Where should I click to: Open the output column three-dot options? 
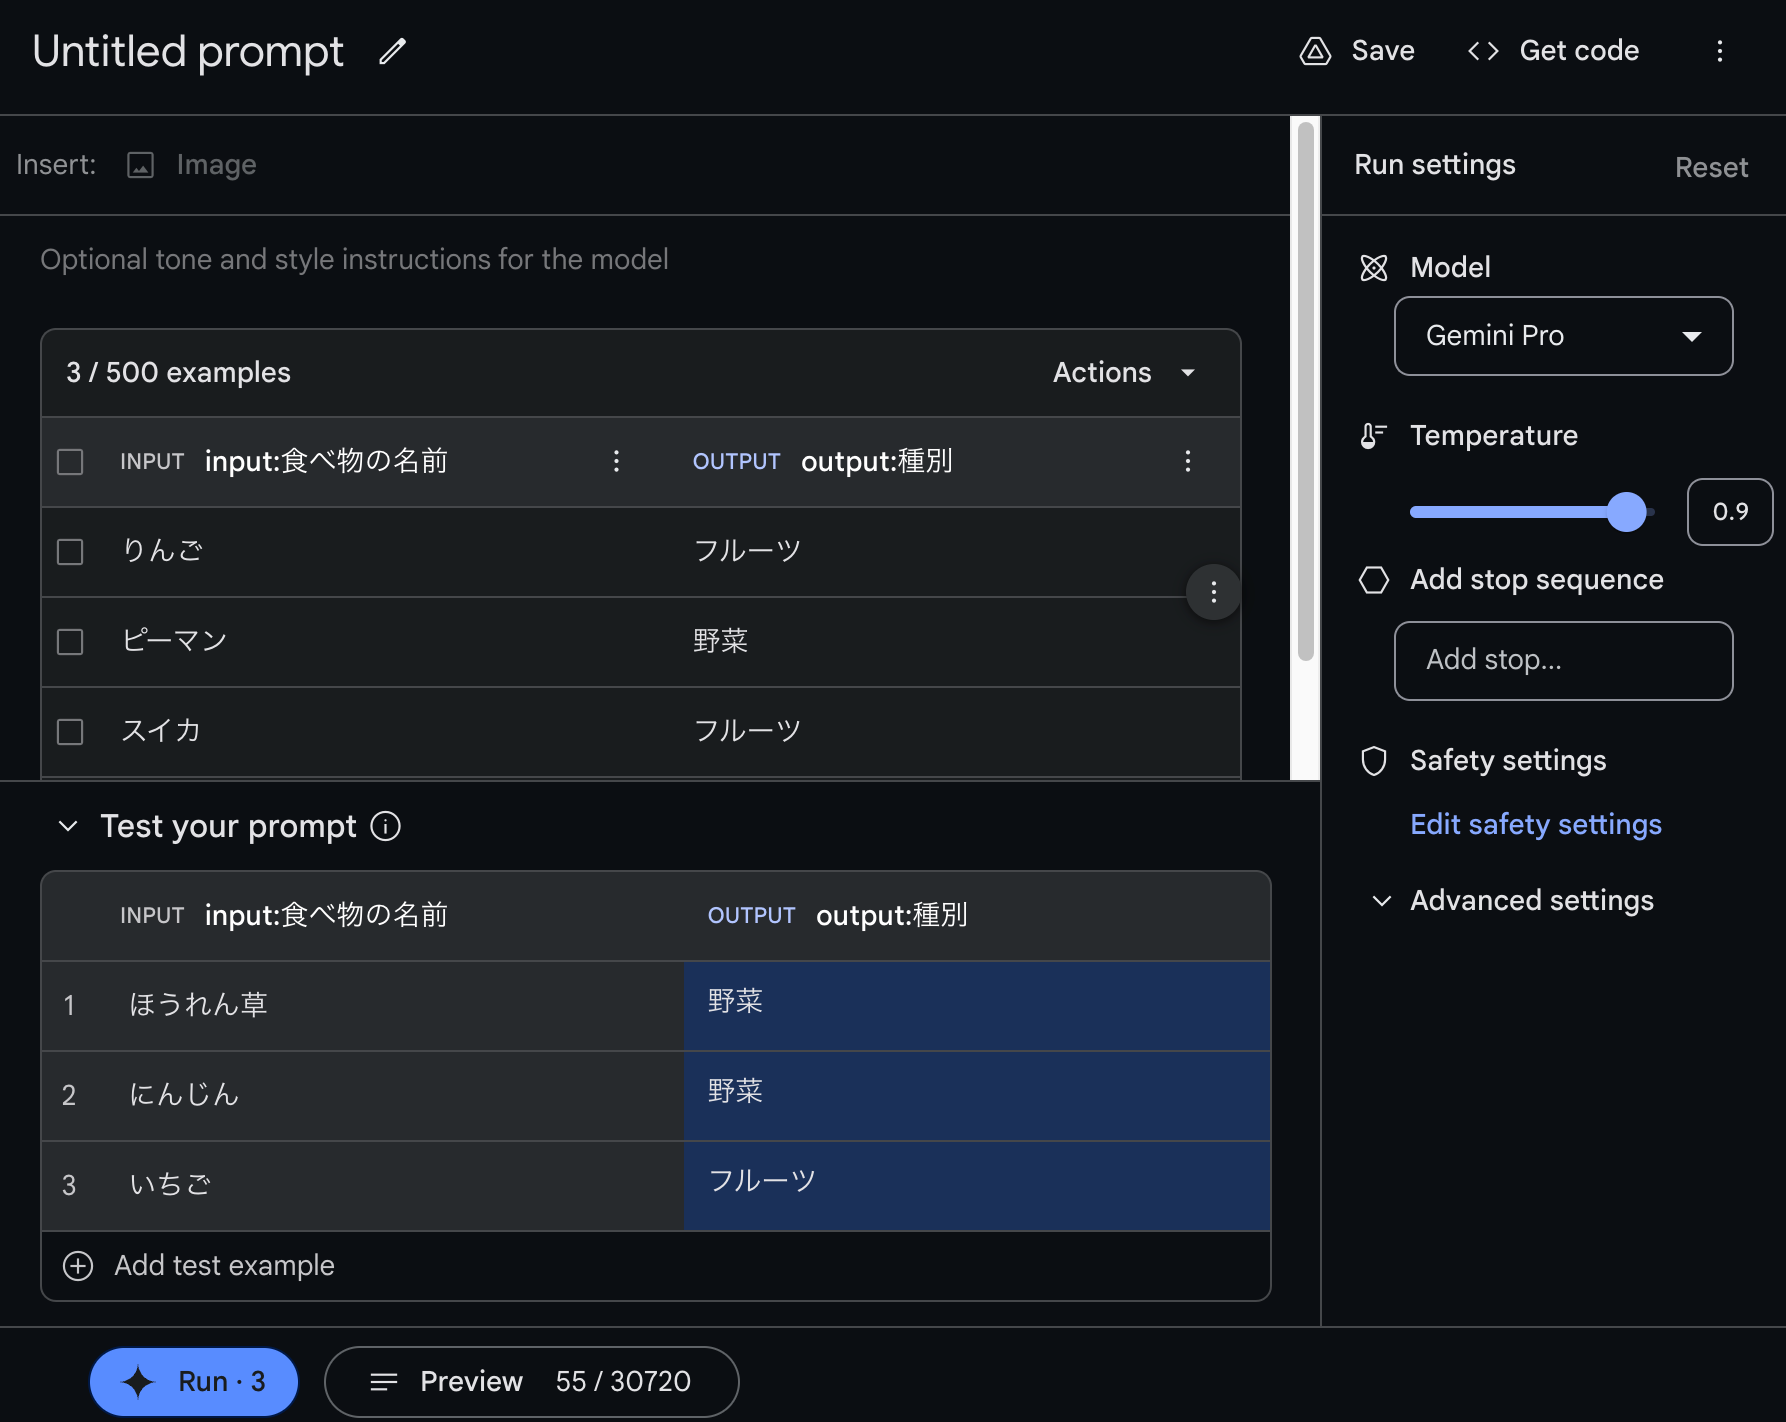click(1187, 461)
